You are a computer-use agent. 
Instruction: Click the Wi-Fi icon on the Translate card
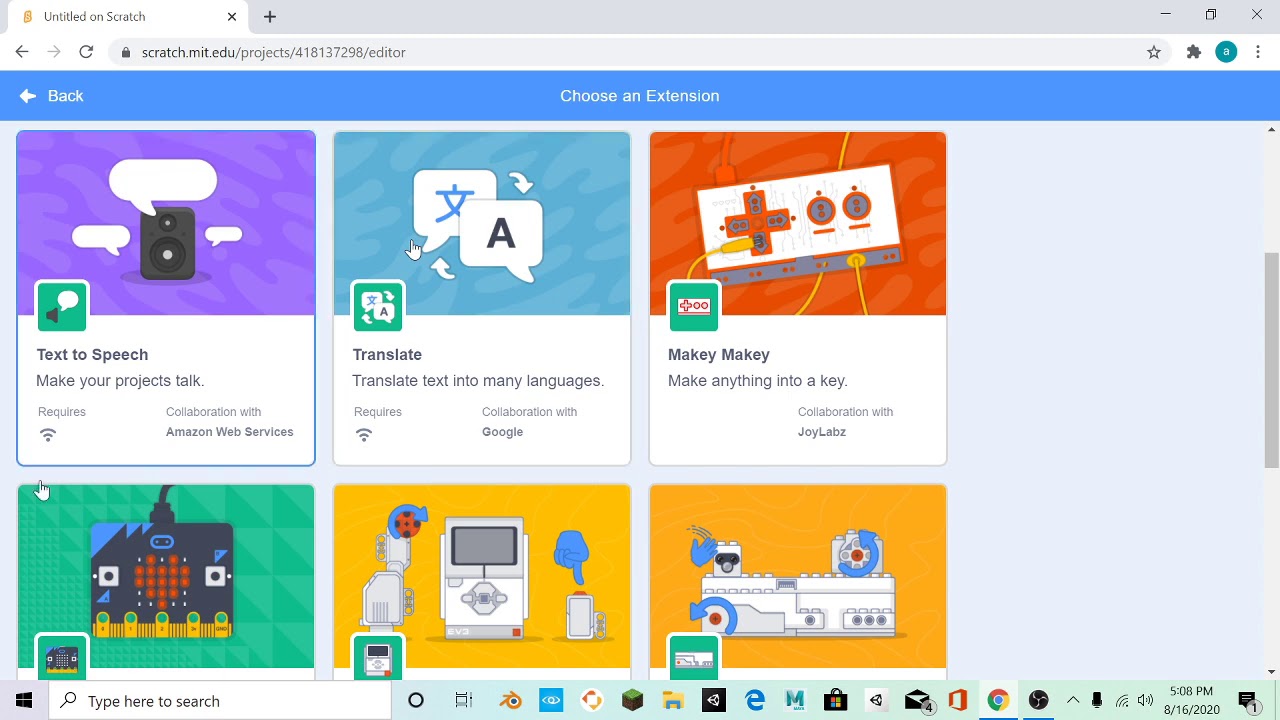tap(364, 434)
